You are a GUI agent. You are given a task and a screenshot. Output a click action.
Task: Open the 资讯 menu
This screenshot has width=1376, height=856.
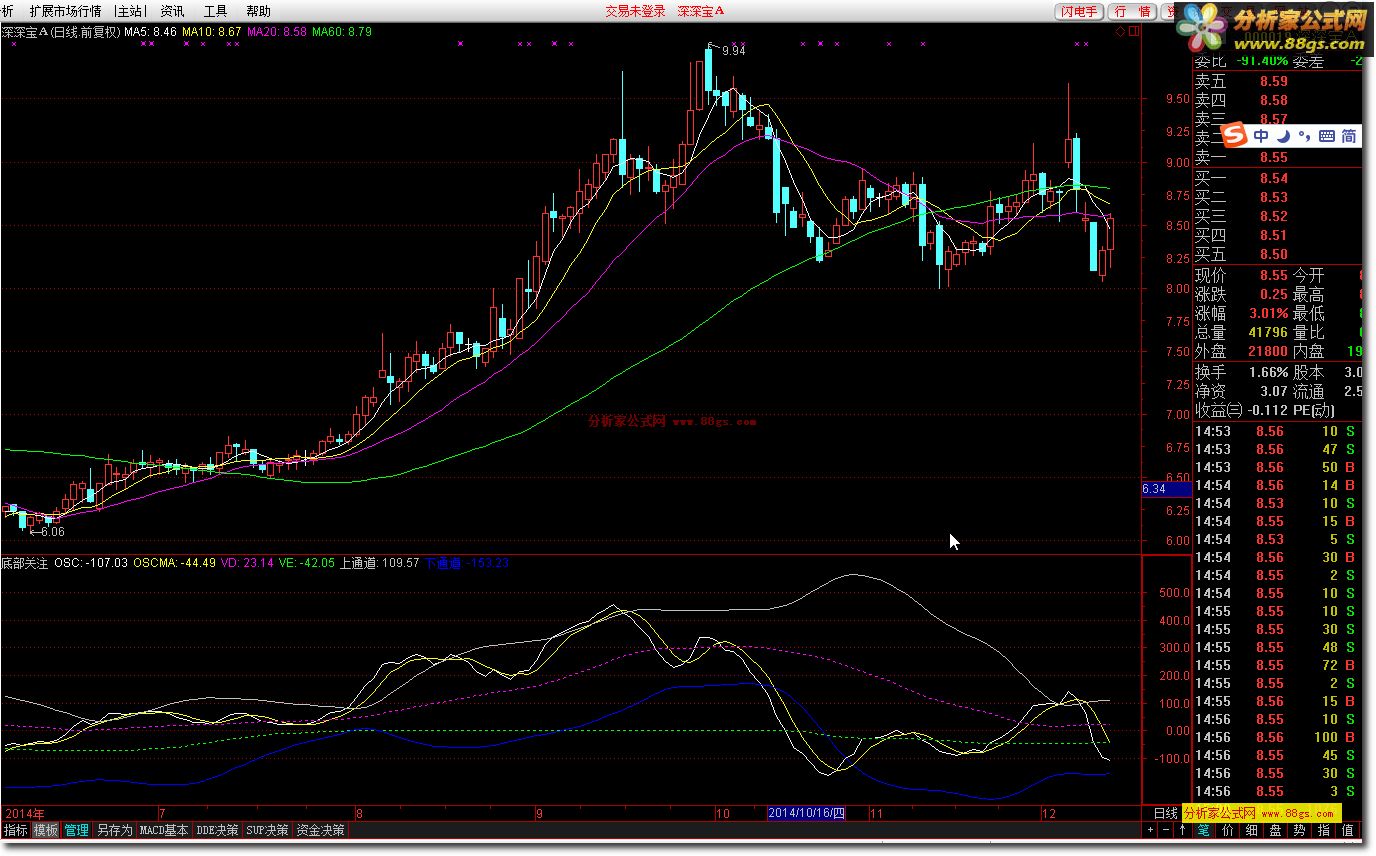click(x=172, y=11)
